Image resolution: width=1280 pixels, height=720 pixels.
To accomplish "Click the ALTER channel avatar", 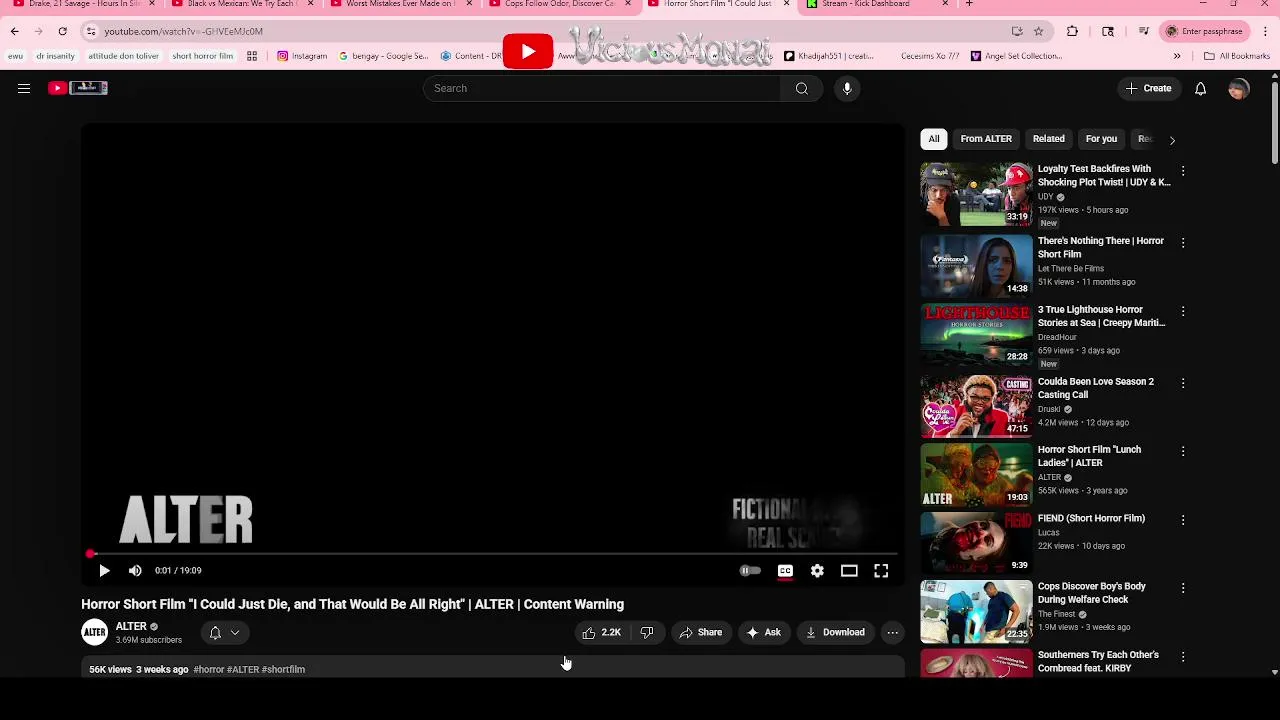I will [94, 632].
